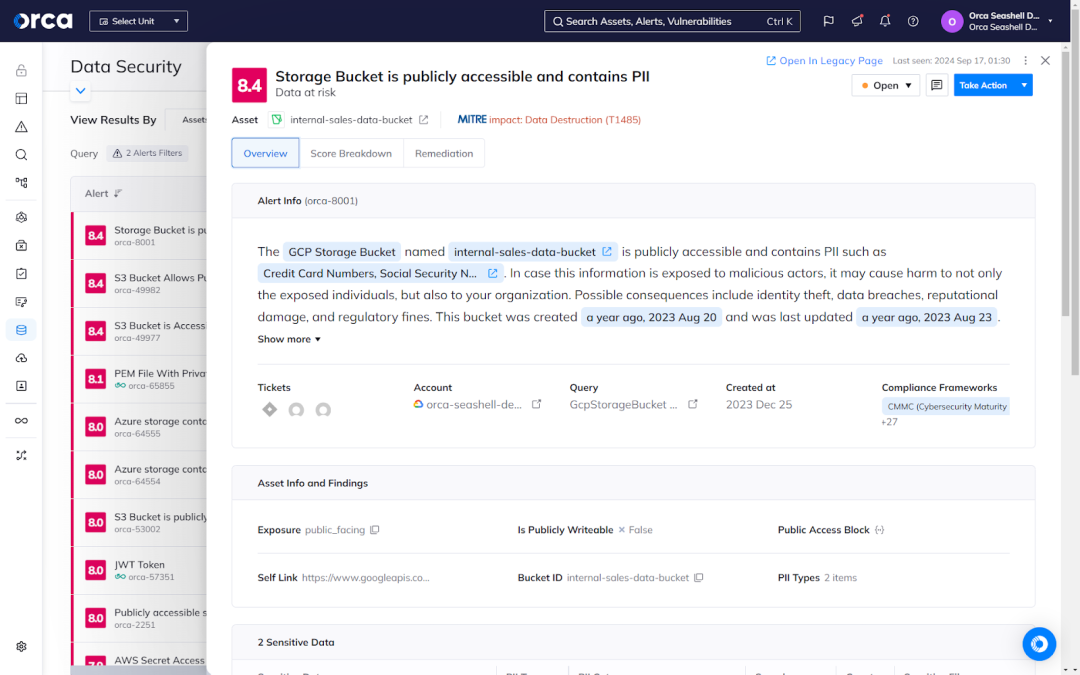Open the hexagon network icon in sidebar
This screenshot has height=675, width=1080.
click(21, 217)
